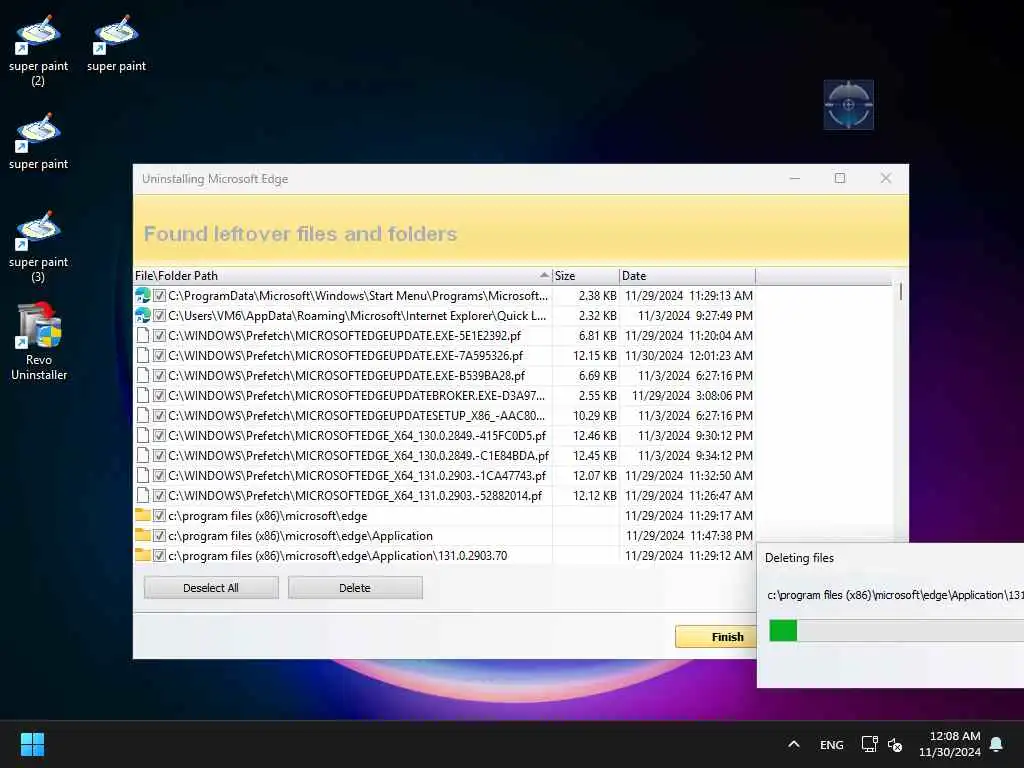Open the Revo Uninstaller desktop icon
1024x768 pixels.
click(x=39, y=341)
